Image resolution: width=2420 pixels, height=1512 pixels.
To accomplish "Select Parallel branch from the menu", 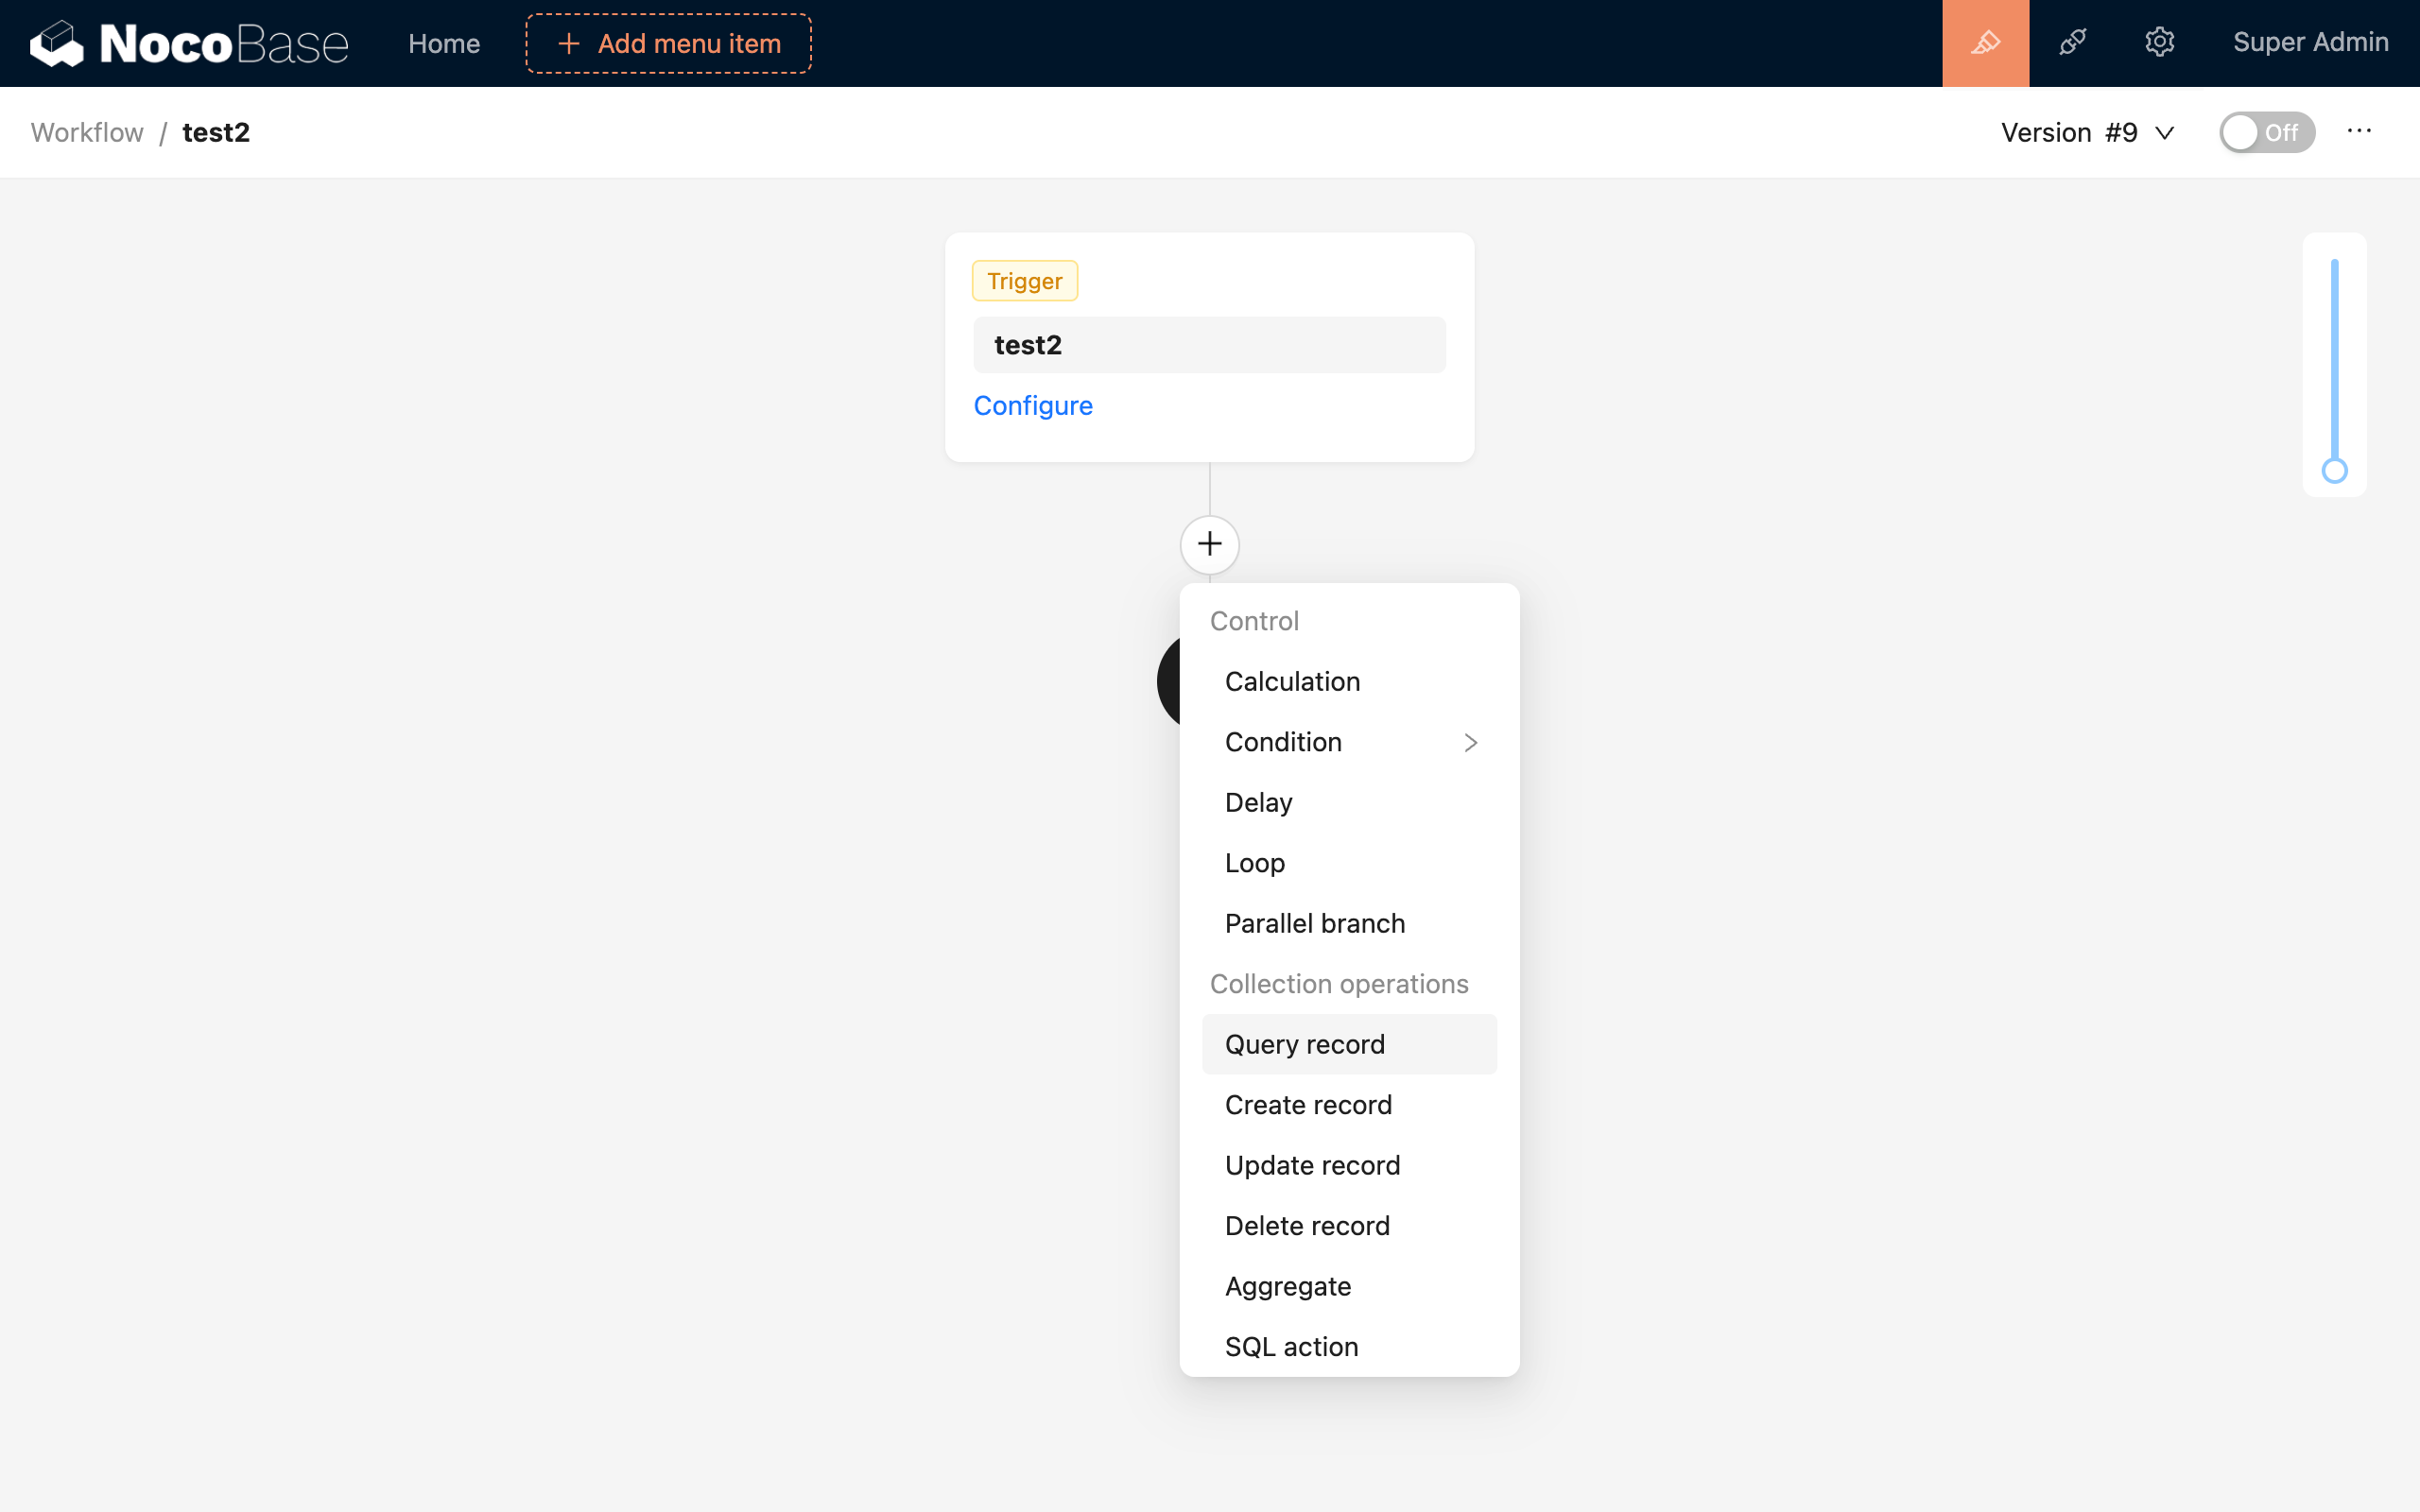I will (1314, 923).
